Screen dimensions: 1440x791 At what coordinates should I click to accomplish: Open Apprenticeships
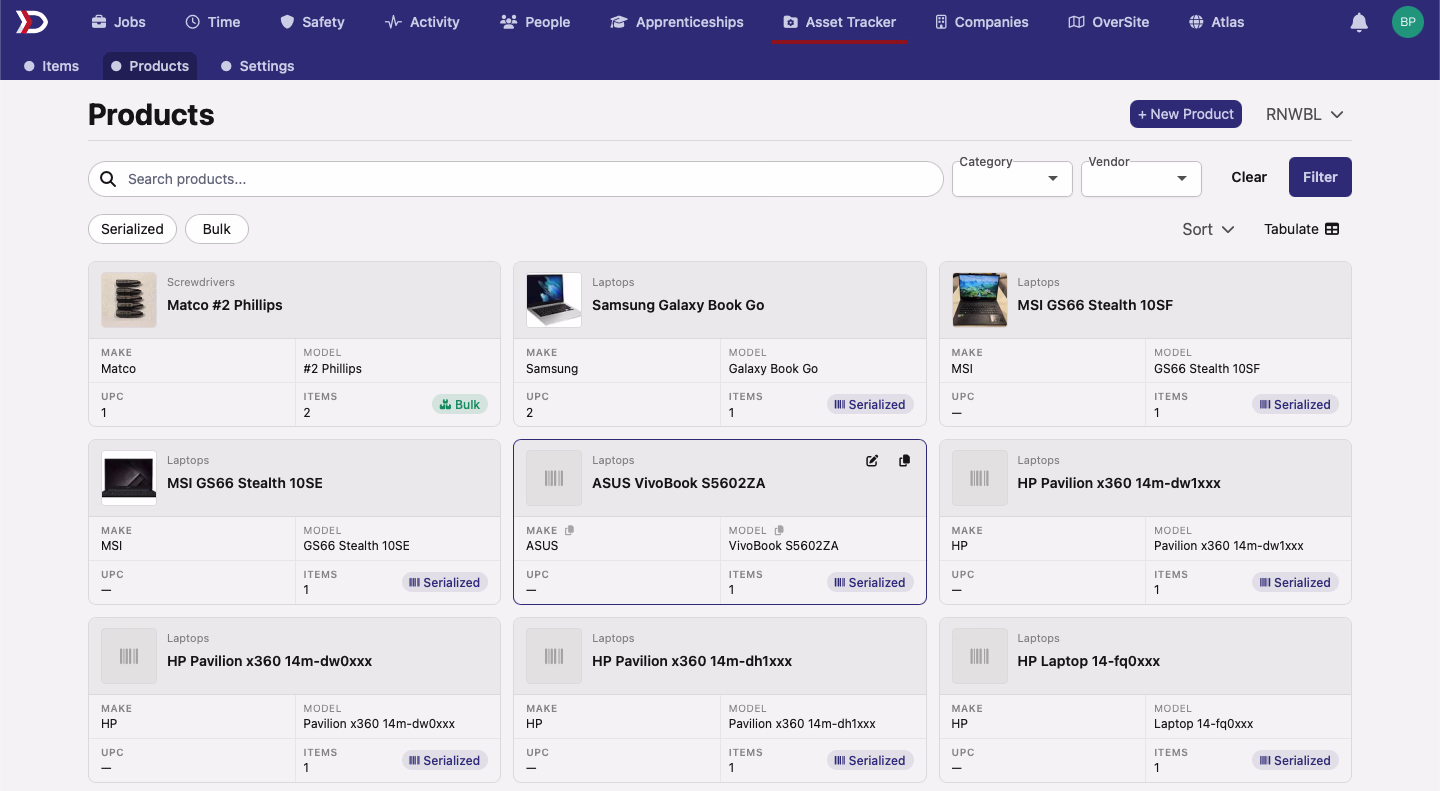677,22
